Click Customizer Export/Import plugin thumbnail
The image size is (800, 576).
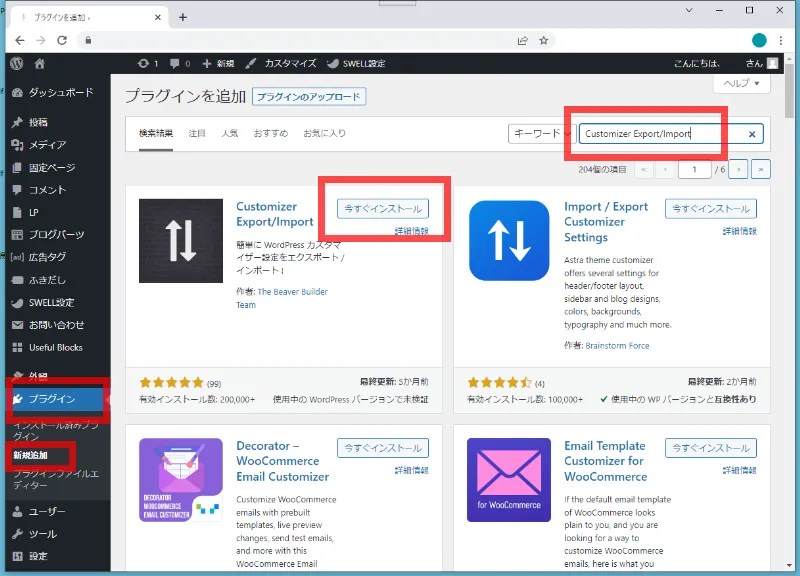point(181,241)
